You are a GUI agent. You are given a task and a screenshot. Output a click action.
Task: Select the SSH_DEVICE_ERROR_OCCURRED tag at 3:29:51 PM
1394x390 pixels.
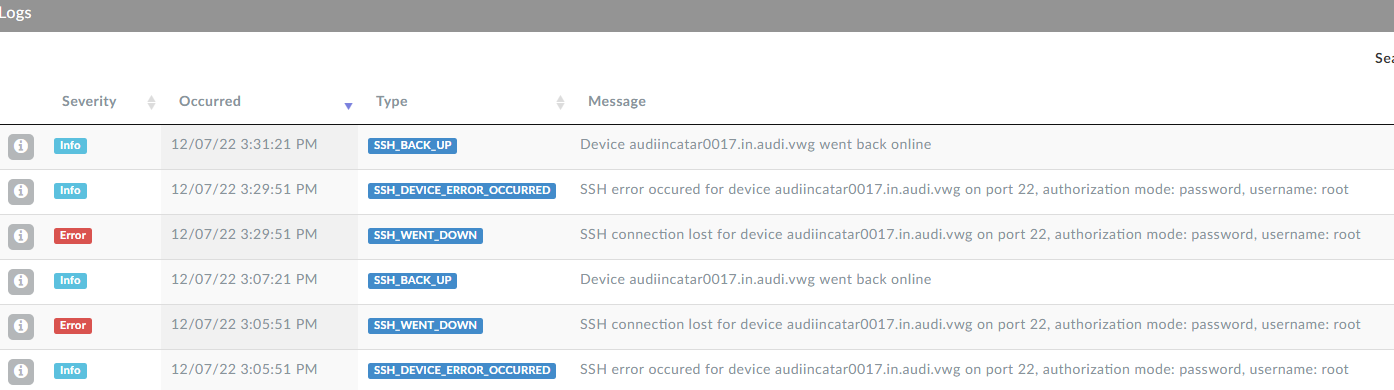pos(462,190)
